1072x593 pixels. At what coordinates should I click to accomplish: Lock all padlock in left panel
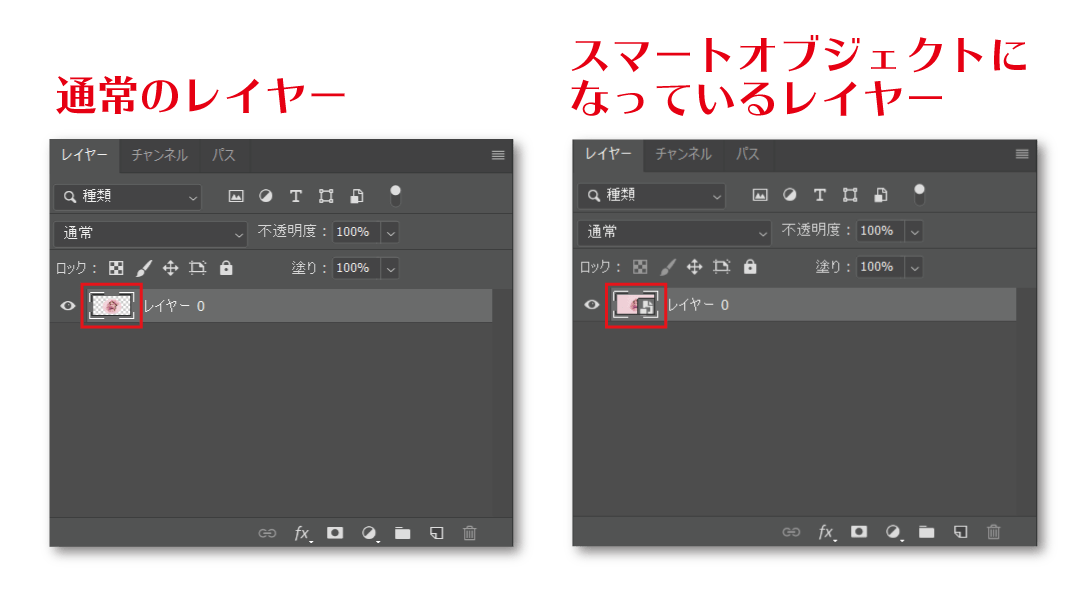click(226, 267)
